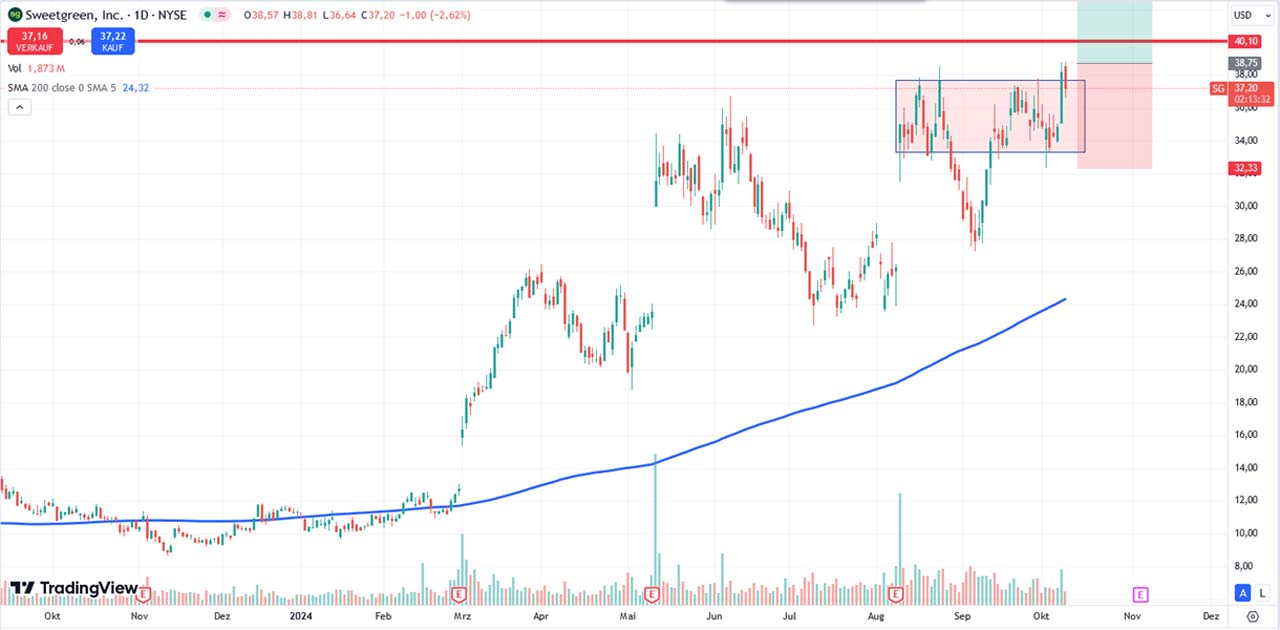The image size is (1280, 630).
Task: Select the SMA 200 close indicator legend
Action: [x=78, y=88]
